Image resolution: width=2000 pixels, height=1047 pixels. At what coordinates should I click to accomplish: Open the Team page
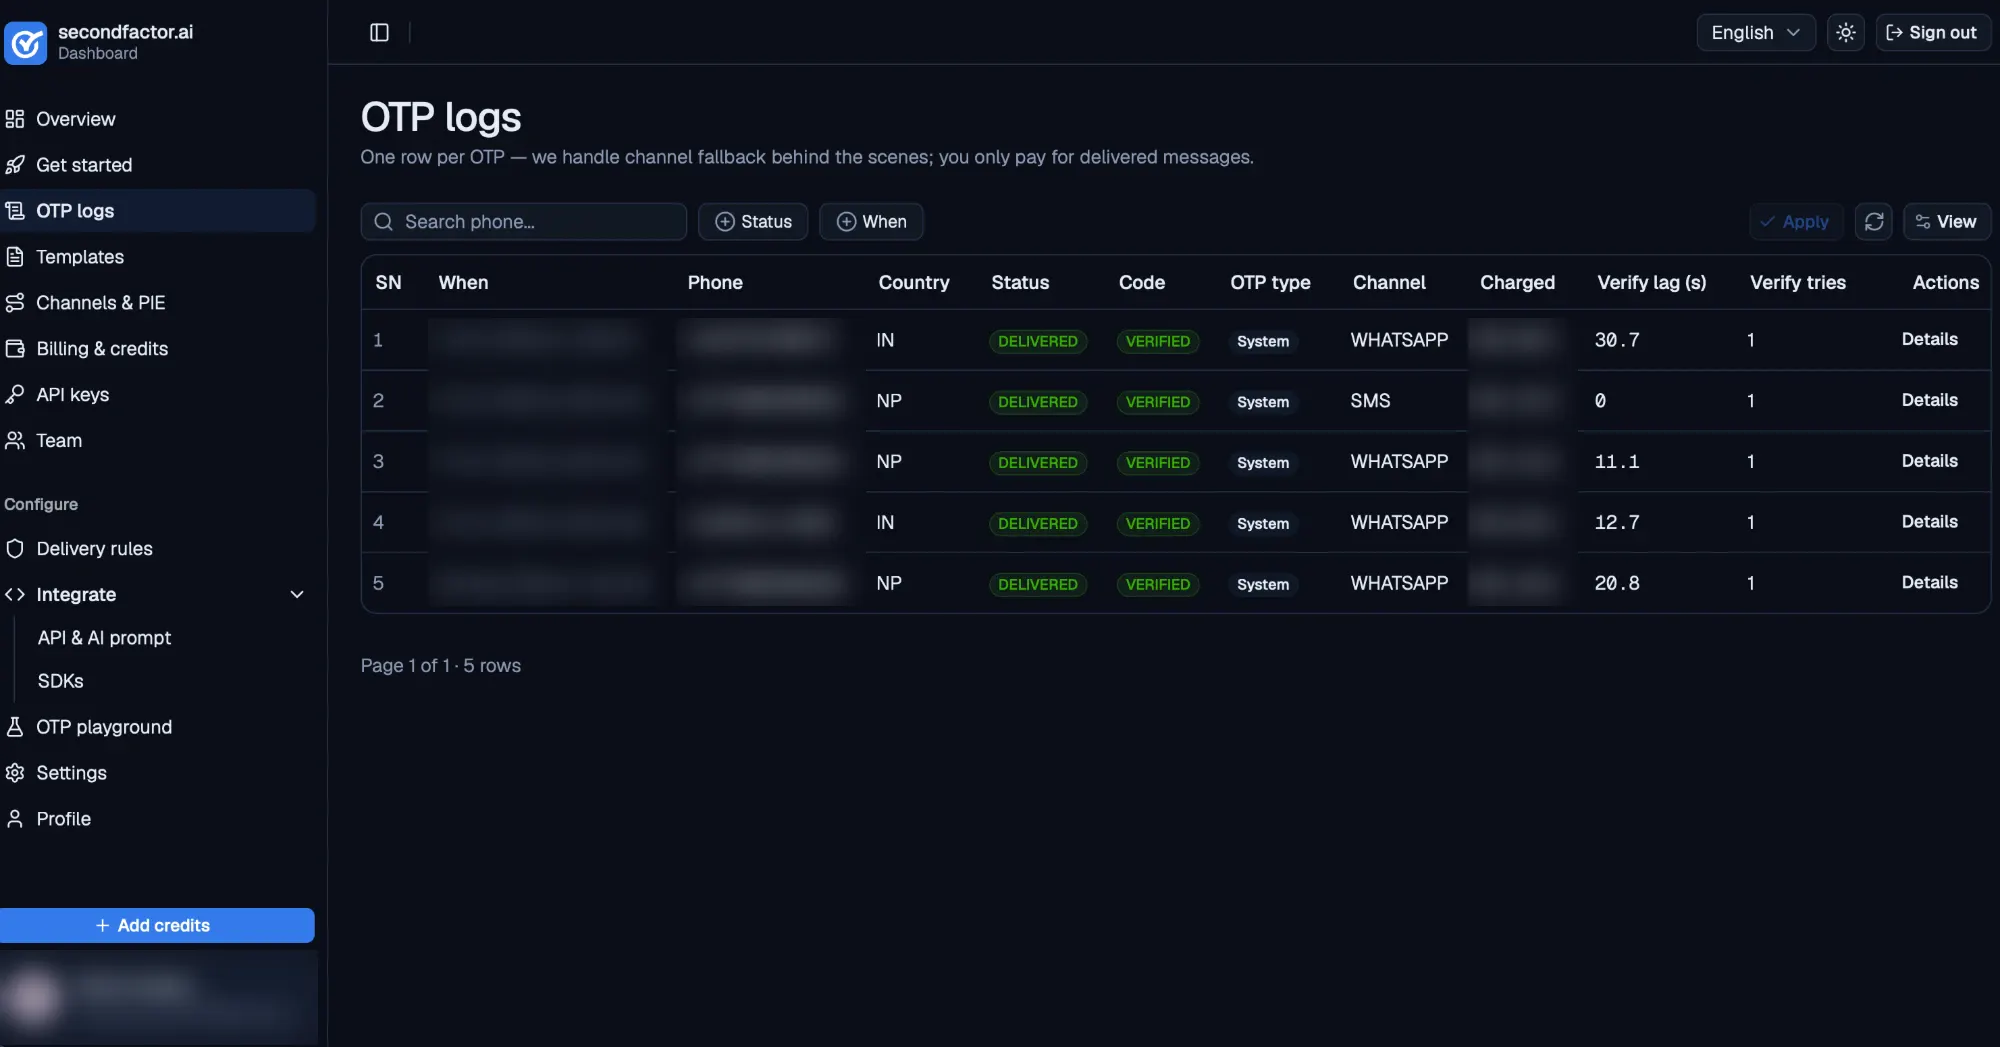click(x=158, y=441)
